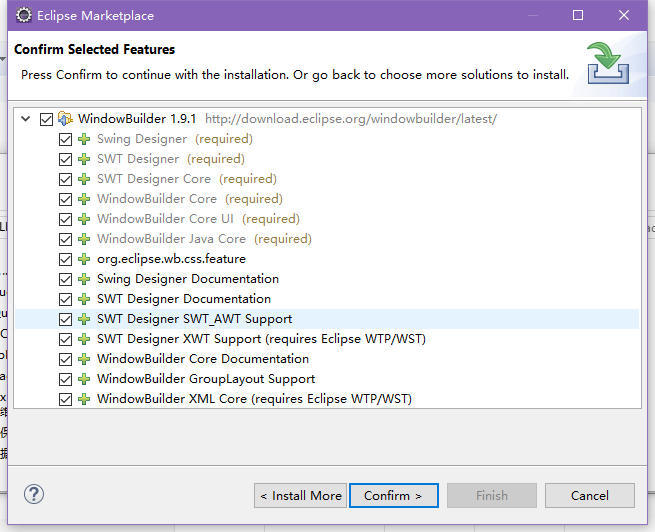Click the plus icon beside Swing Designer (required)
Screen dimensions: 655x532
pyautogui.click(x=84, y=139)
